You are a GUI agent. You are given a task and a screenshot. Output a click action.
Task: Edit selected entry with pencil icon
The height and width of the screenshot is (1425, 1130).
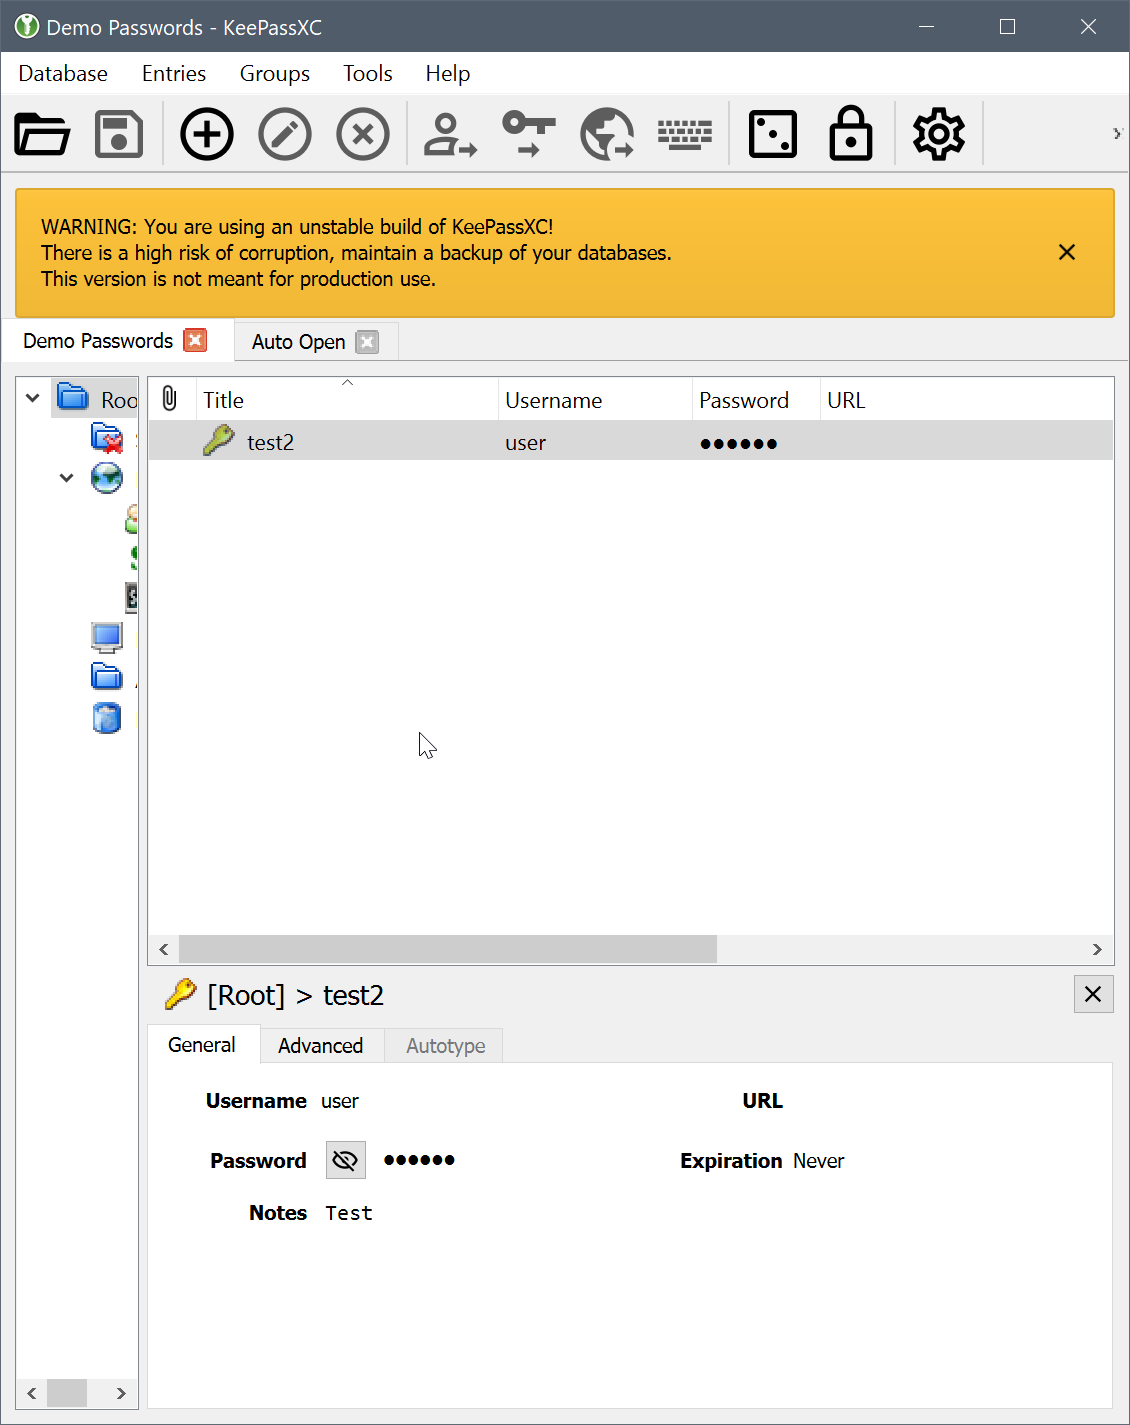point(285,134)
